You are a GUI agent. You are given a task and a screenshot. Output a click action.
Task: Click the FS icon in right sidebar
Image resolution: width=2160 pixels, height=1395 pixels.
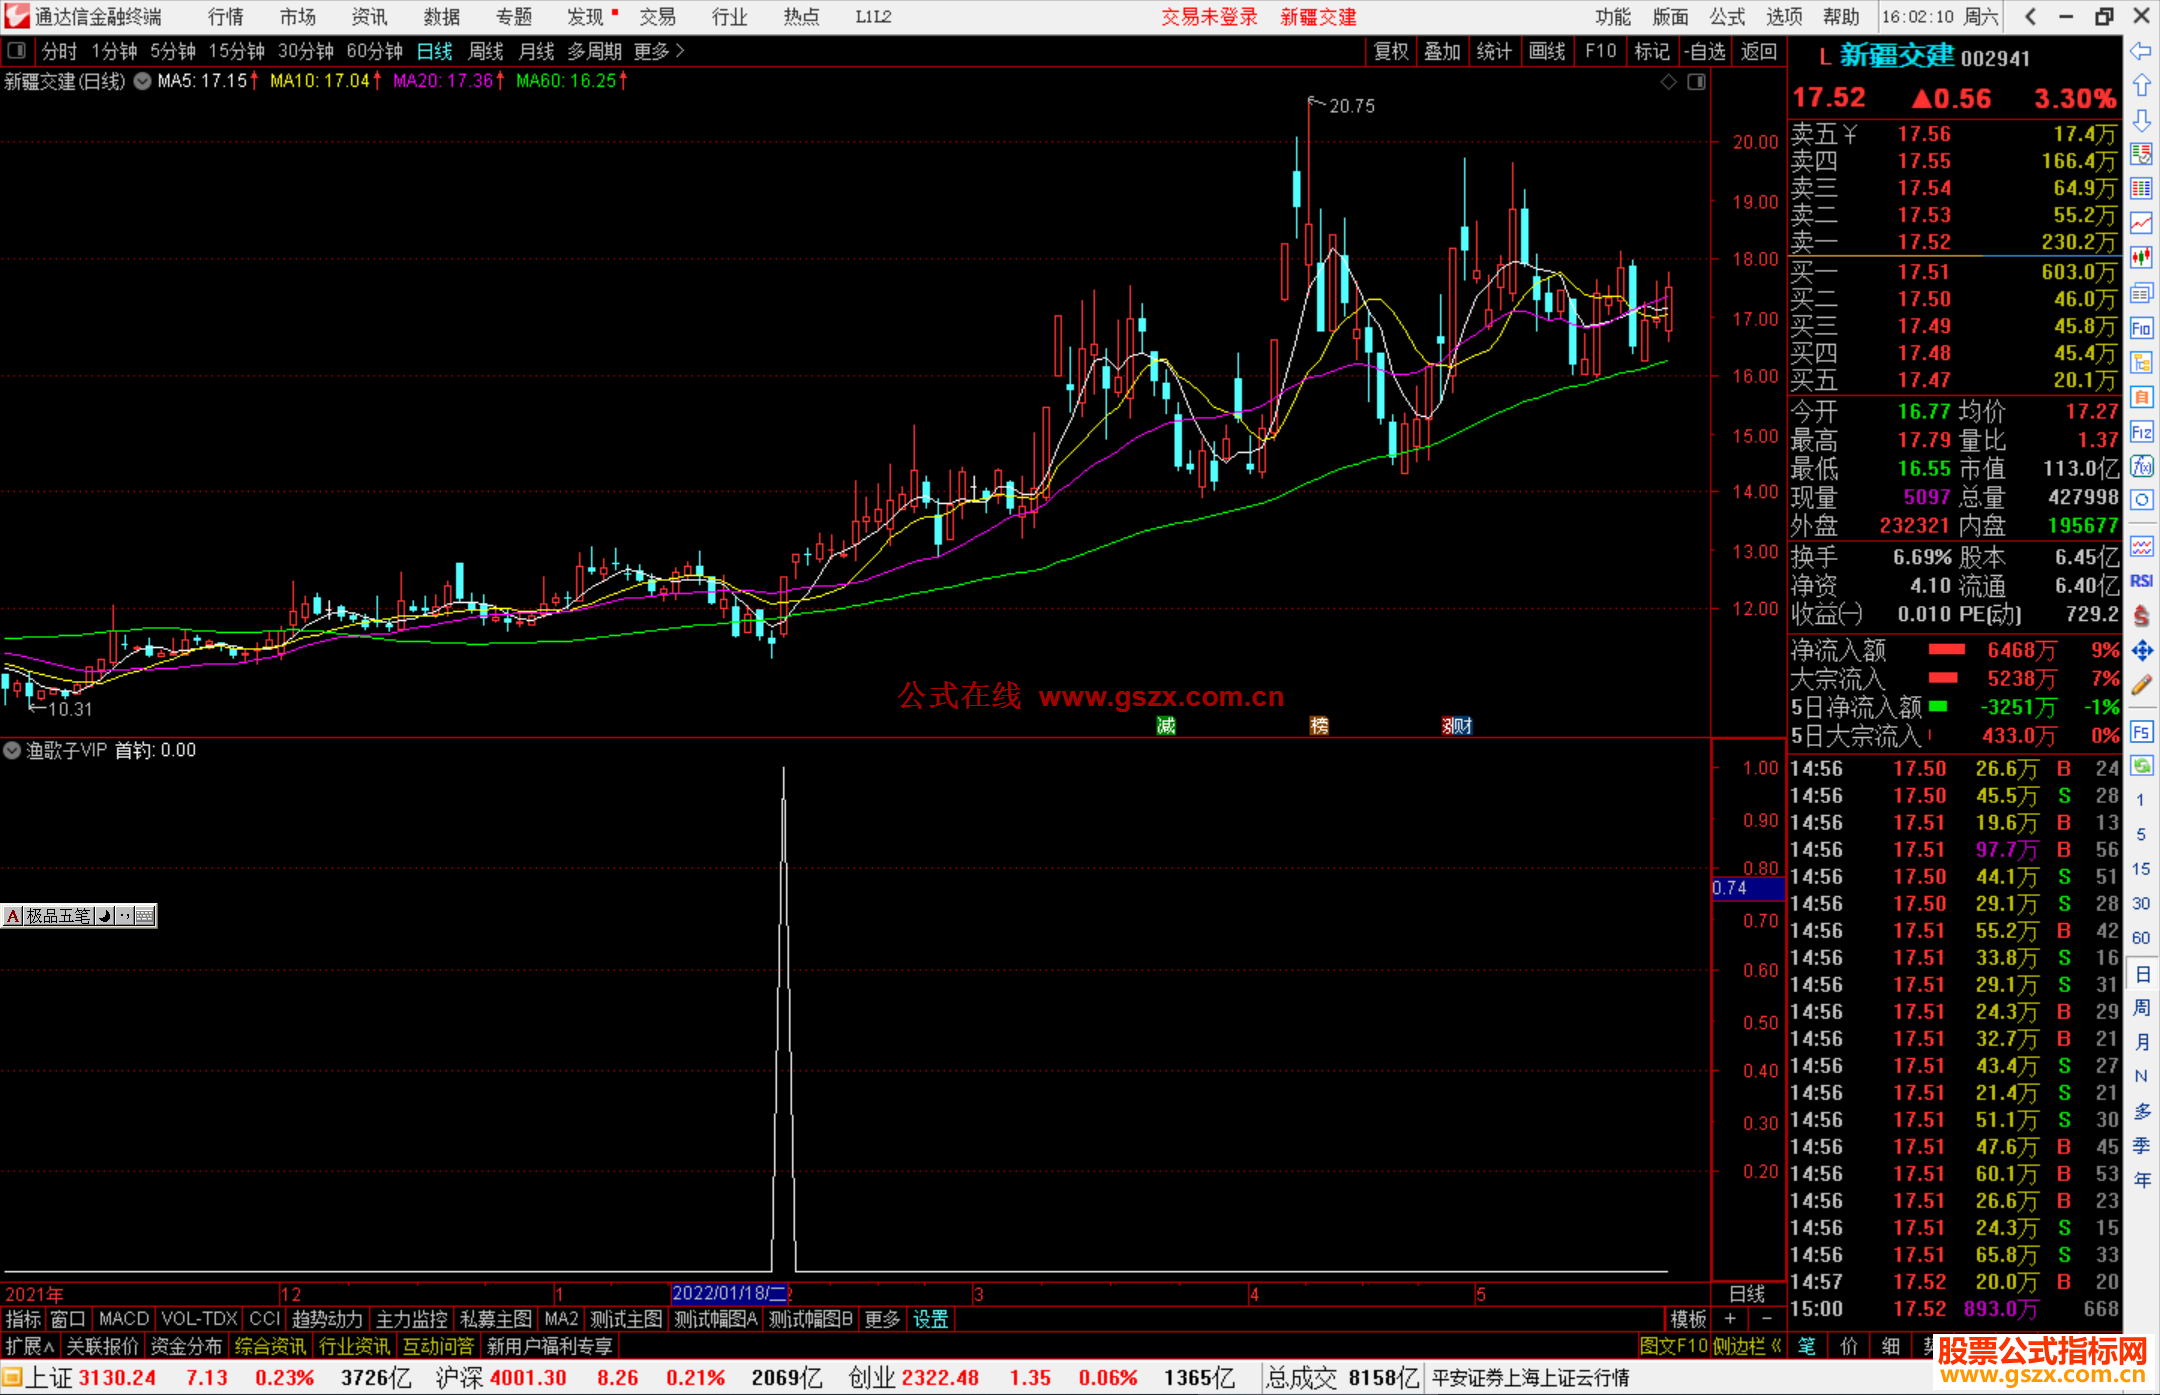pyautogui.click(x=2141, y=731)
